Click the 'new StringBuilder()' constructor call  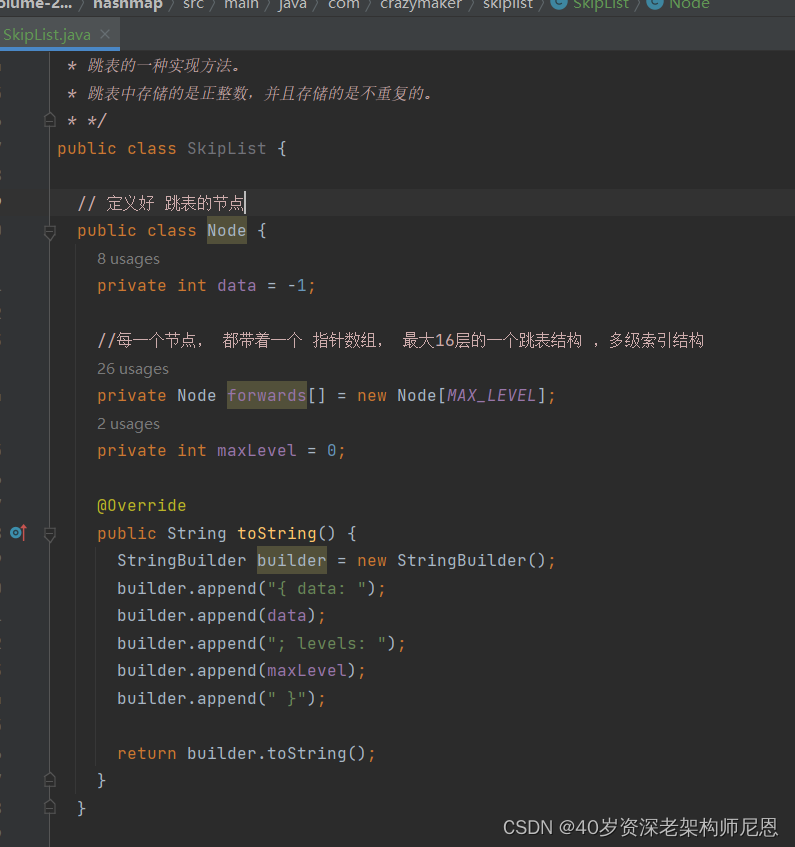click(452, 560)
